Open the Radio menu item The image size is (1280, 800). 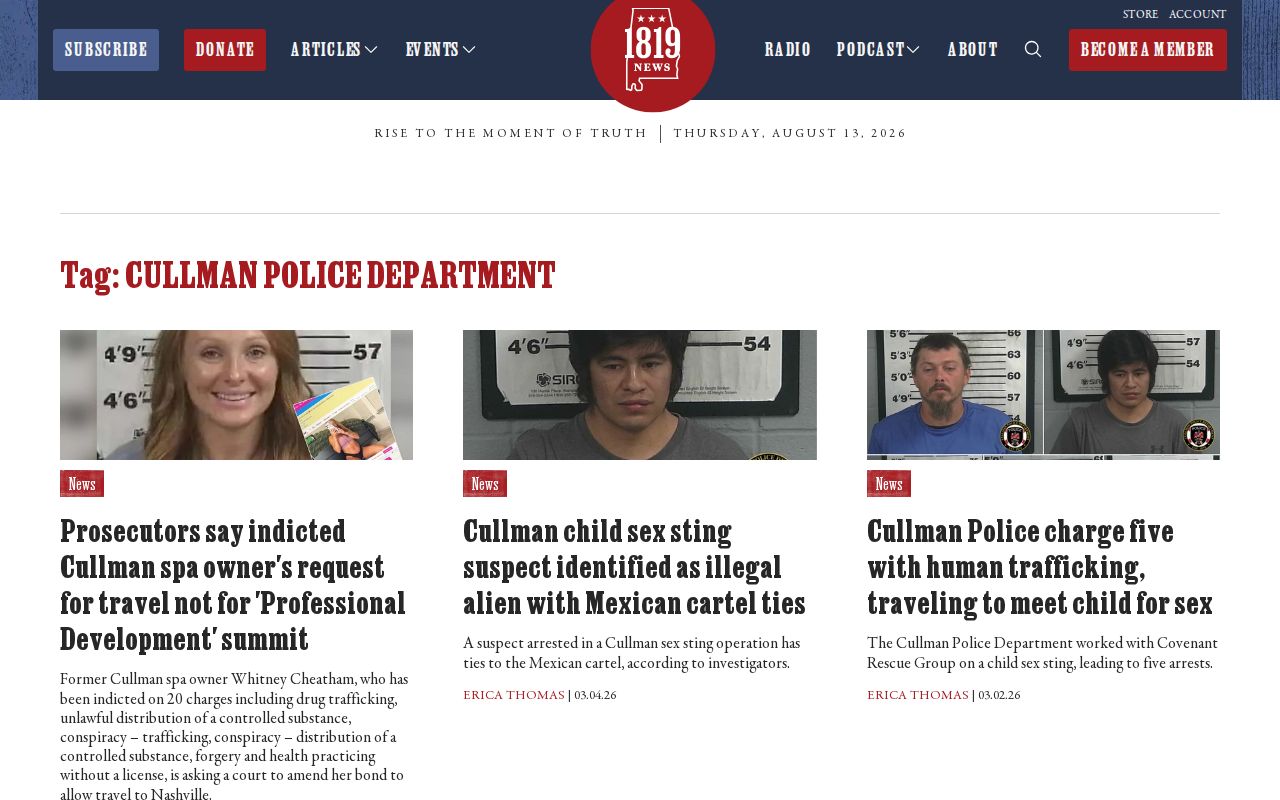pos(788,50)
